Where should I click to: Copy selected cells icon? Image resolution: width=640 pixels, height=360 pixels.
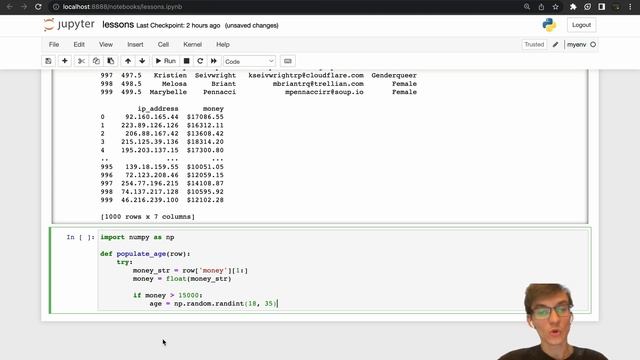click(x=96, y=61)
